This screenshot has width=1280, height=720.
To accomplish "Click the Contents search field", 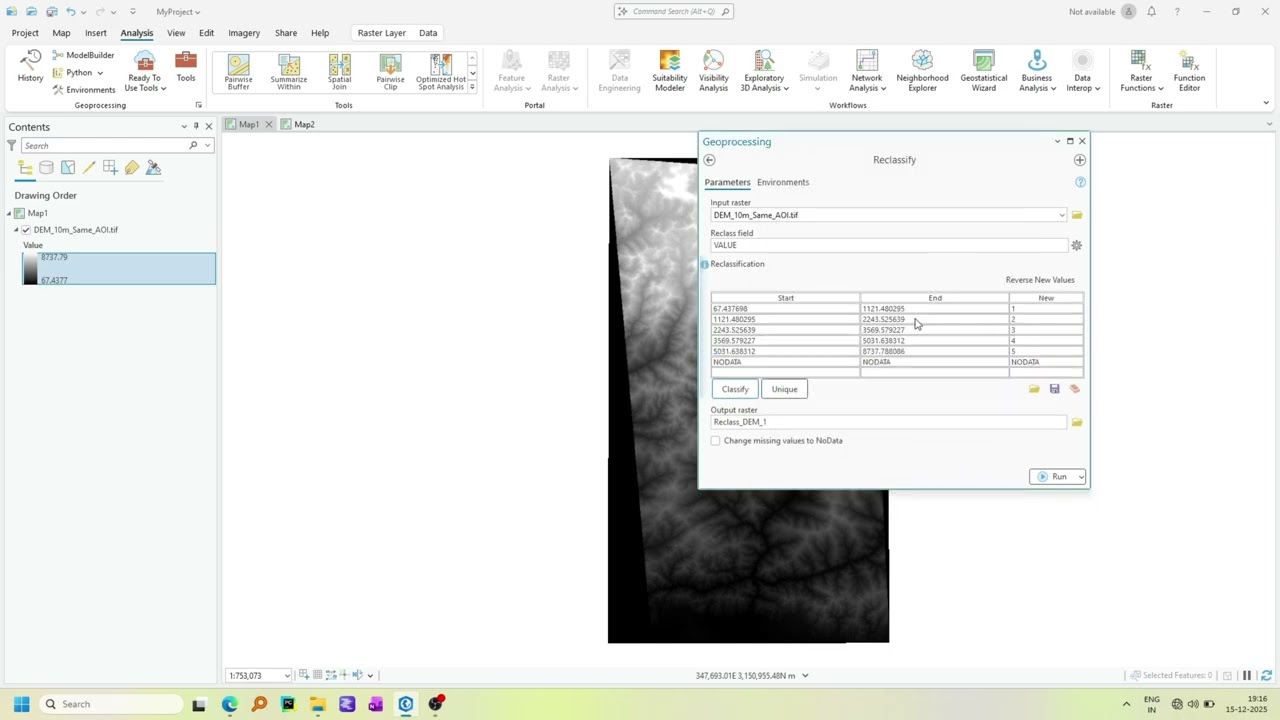I will pos(105,145).
